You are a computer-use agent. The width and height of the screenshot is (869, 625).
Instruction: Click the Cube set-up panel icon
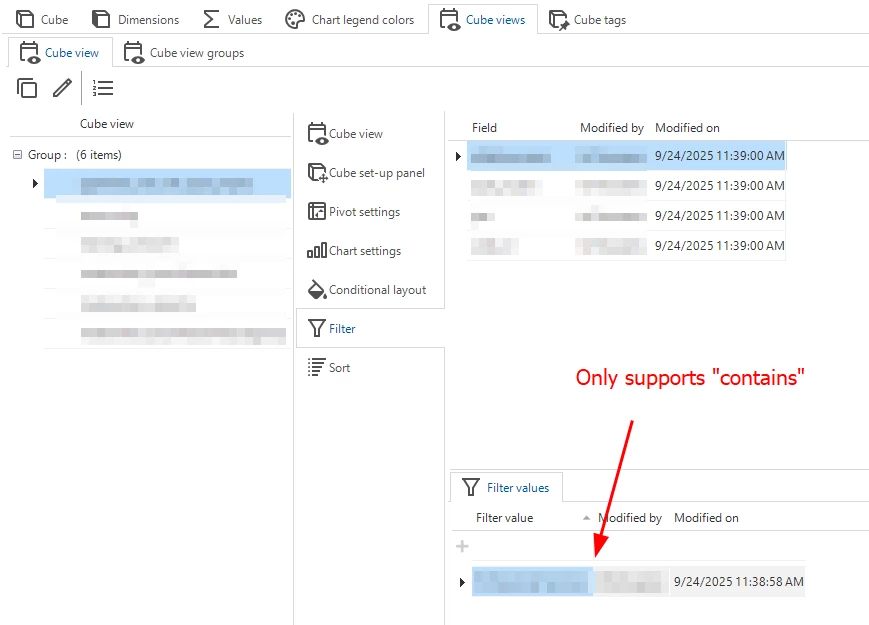click(318, 173)
